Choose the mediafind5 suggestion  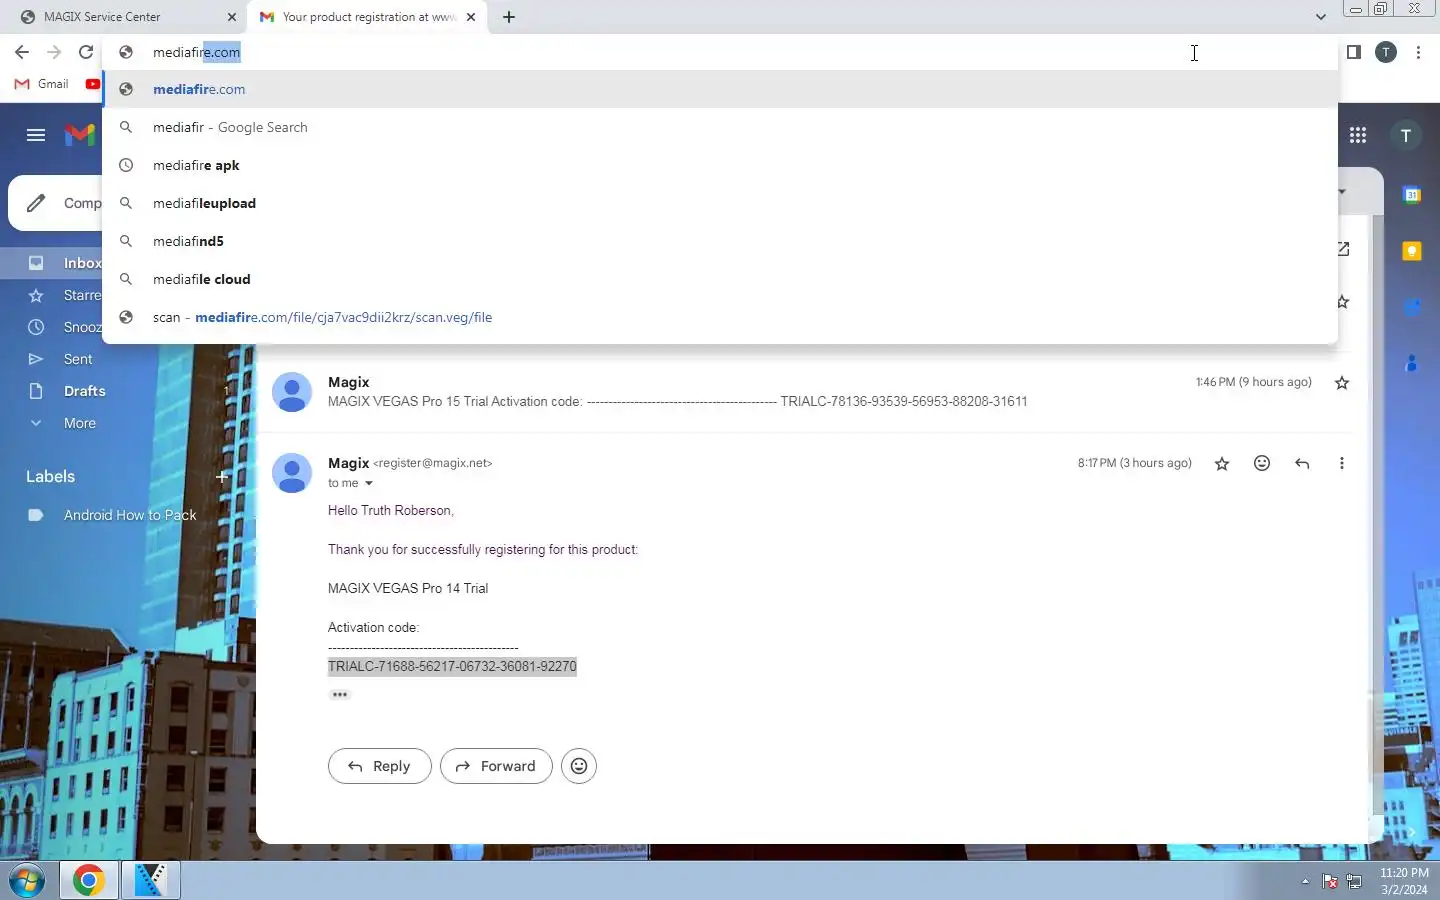click(x=720, y=241)
